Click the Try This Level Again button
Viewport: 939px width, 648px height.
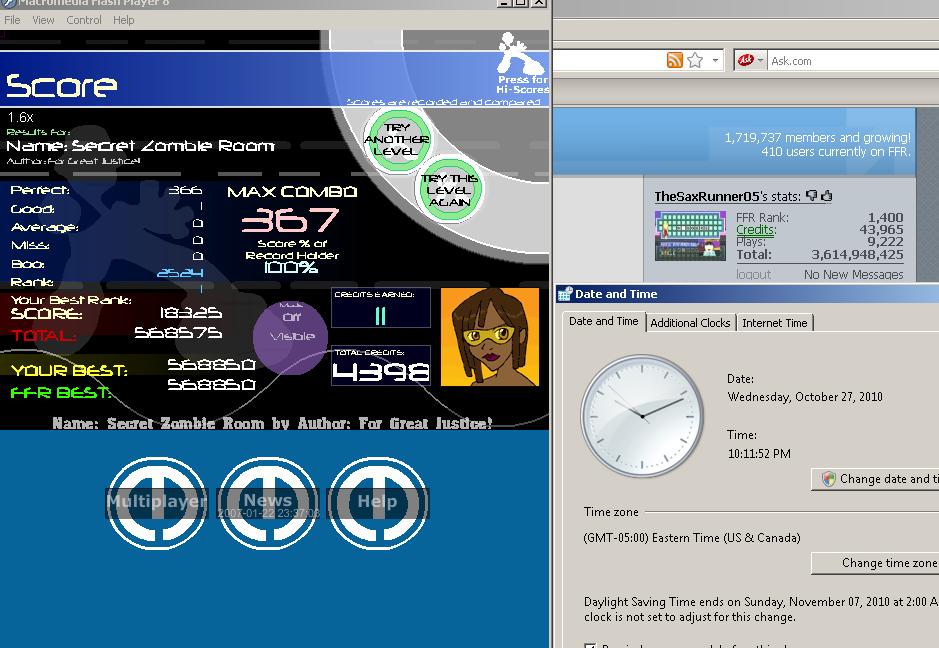coord(449,190)
